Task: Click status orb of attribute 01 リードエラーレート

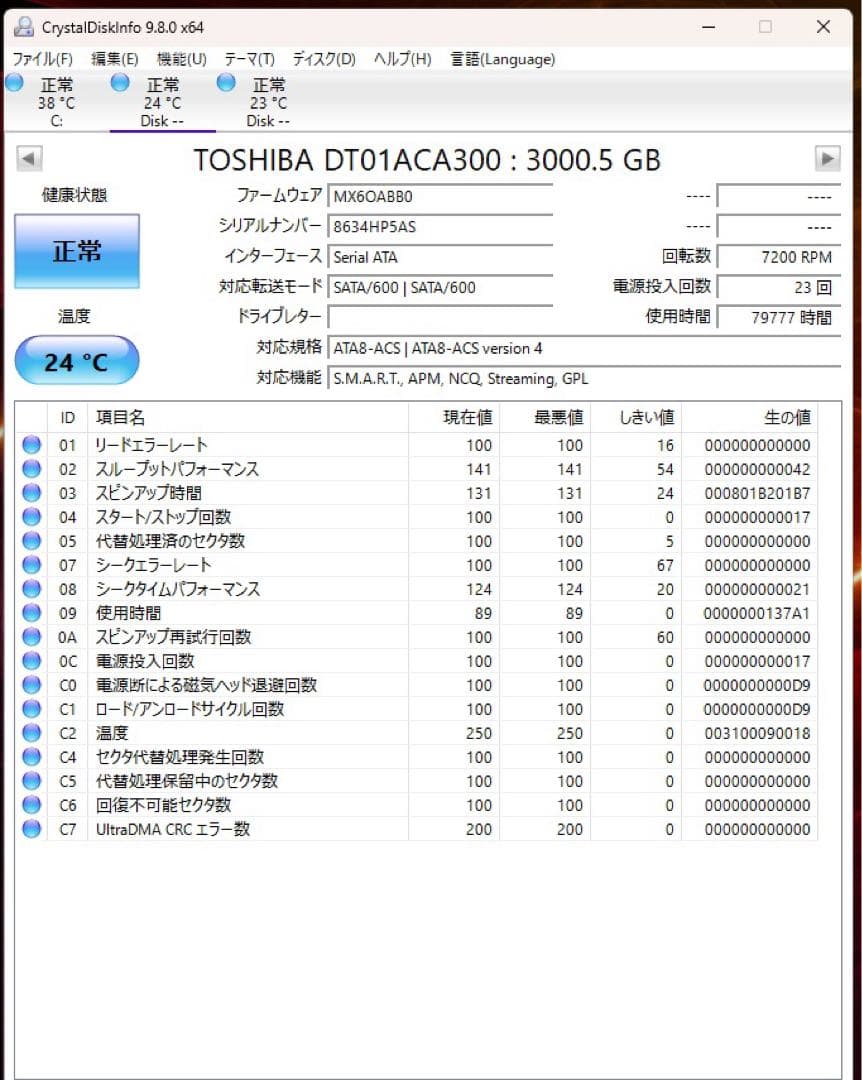Action: [32, 445]
